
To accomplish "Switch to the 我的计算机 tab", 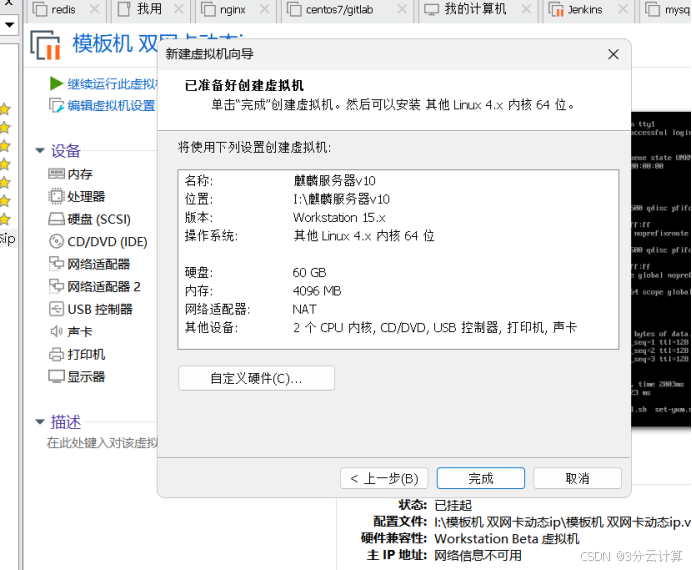I will 478,11.
